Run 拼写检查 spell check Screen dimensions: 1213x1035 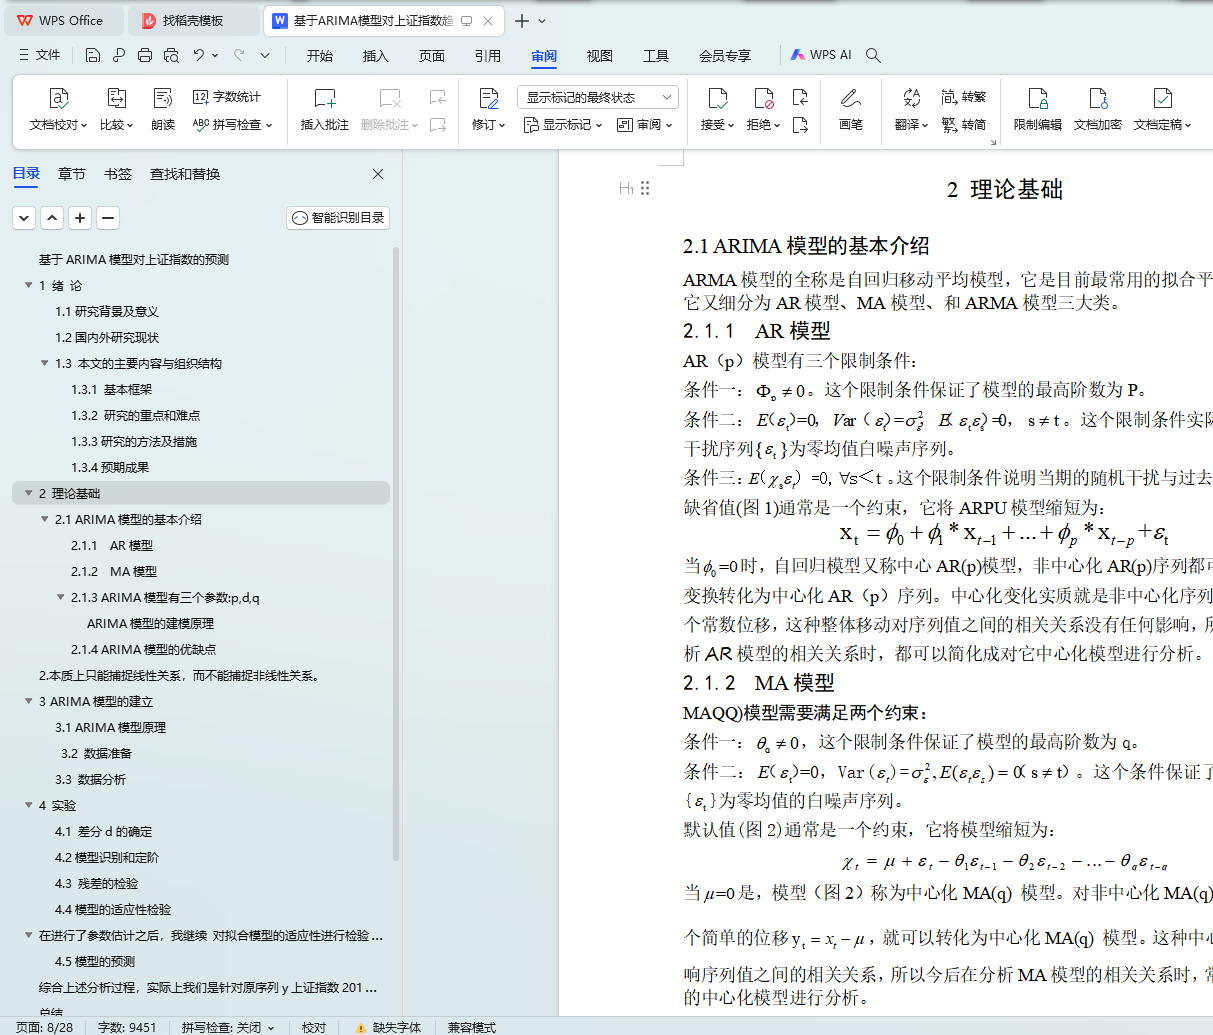(232, 125)
